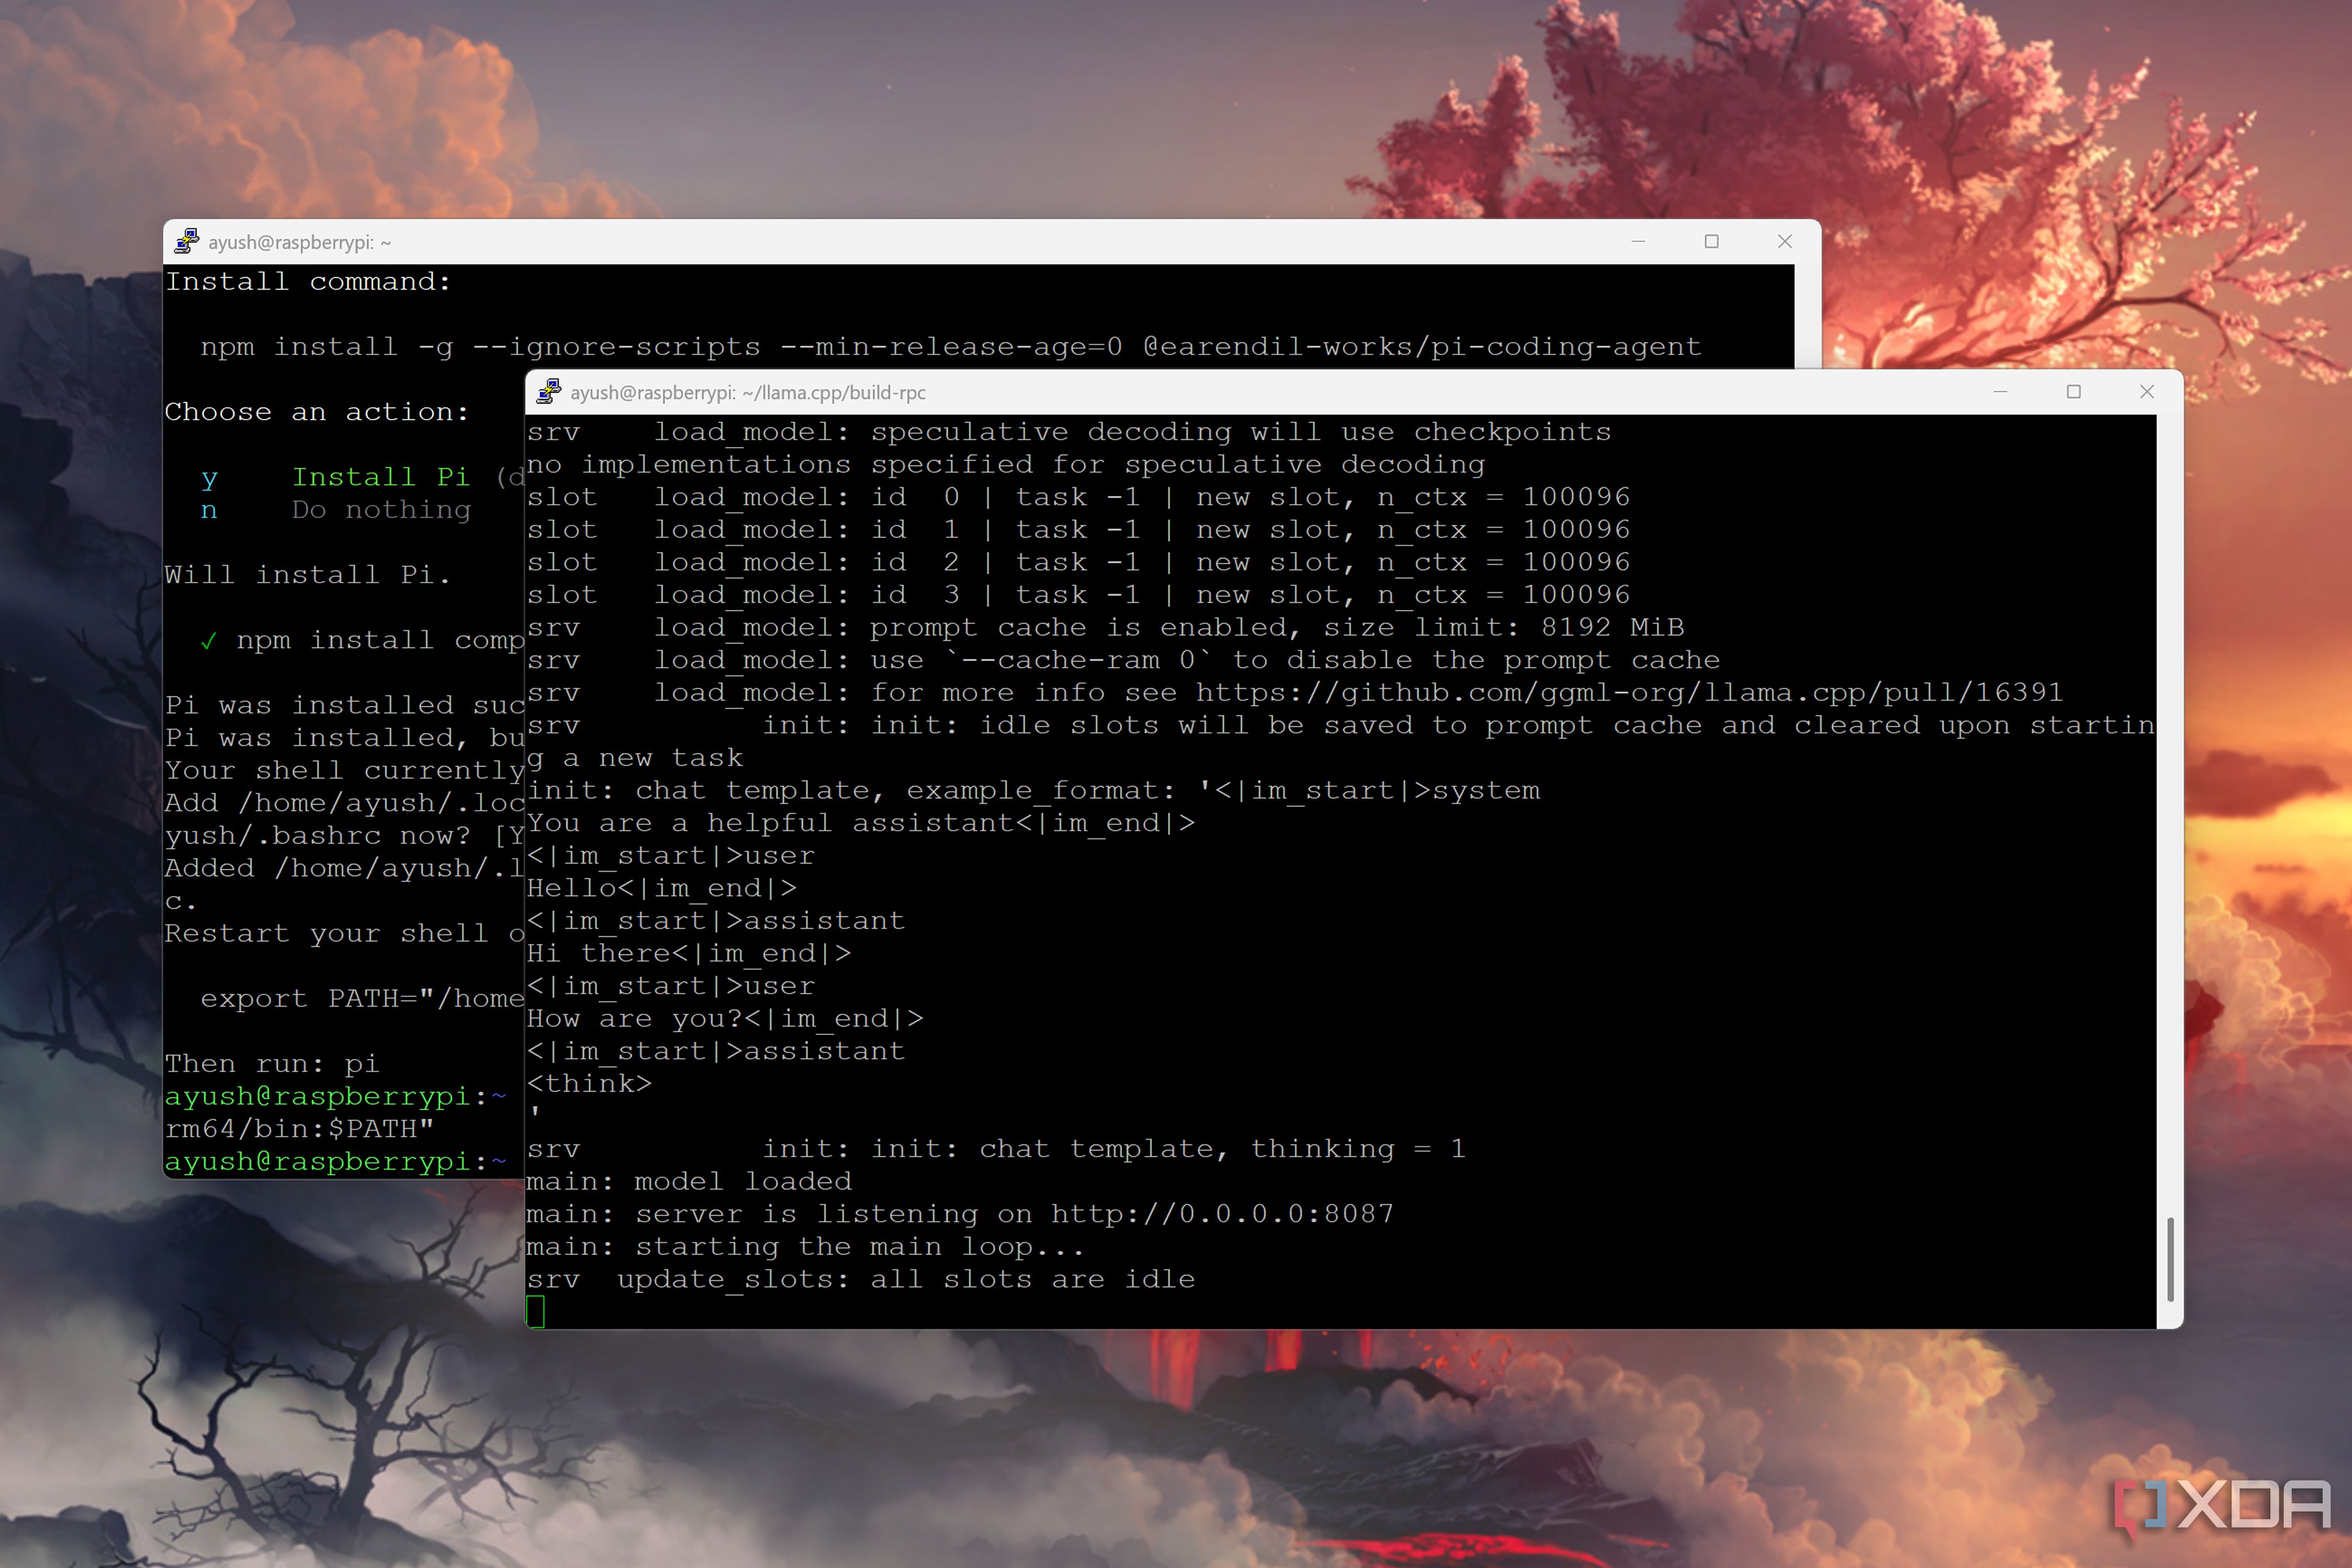Click the '<think>' tag line
This screenshot has height=1568, width=2352.
coord(589,1084)
